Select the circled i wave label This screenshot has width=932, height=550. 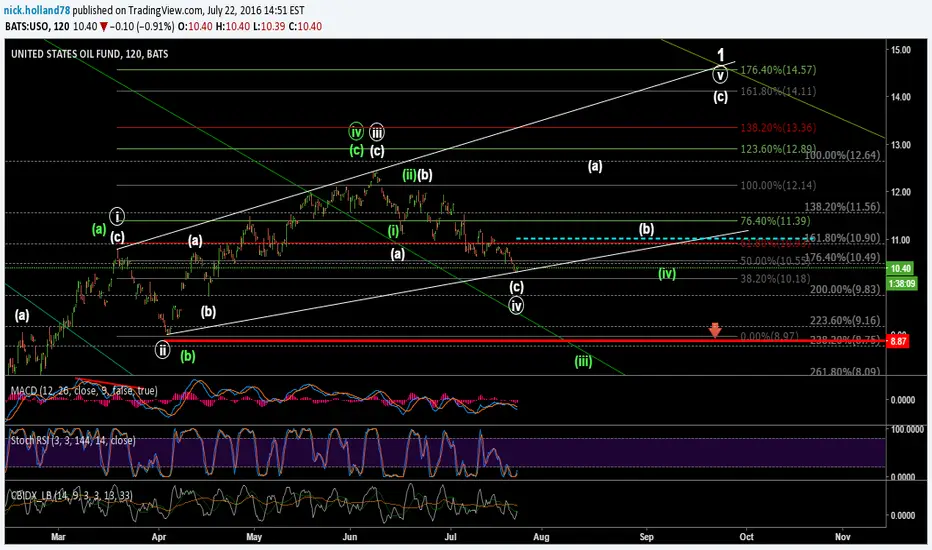117,216
